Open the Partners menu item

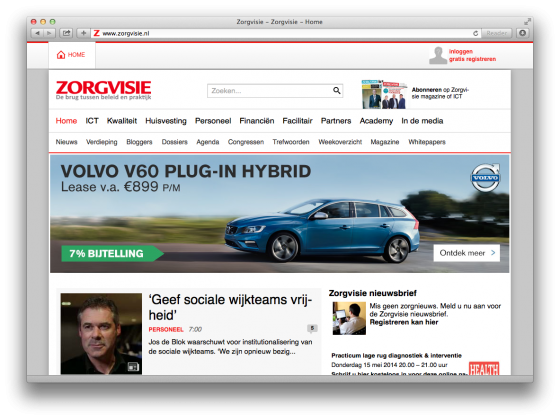336,121
